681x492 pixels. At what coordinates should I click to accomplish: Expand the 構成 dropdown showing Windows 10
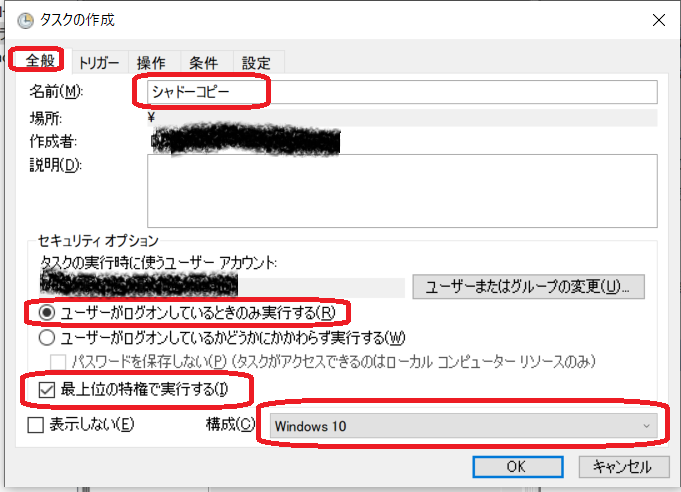462,425
